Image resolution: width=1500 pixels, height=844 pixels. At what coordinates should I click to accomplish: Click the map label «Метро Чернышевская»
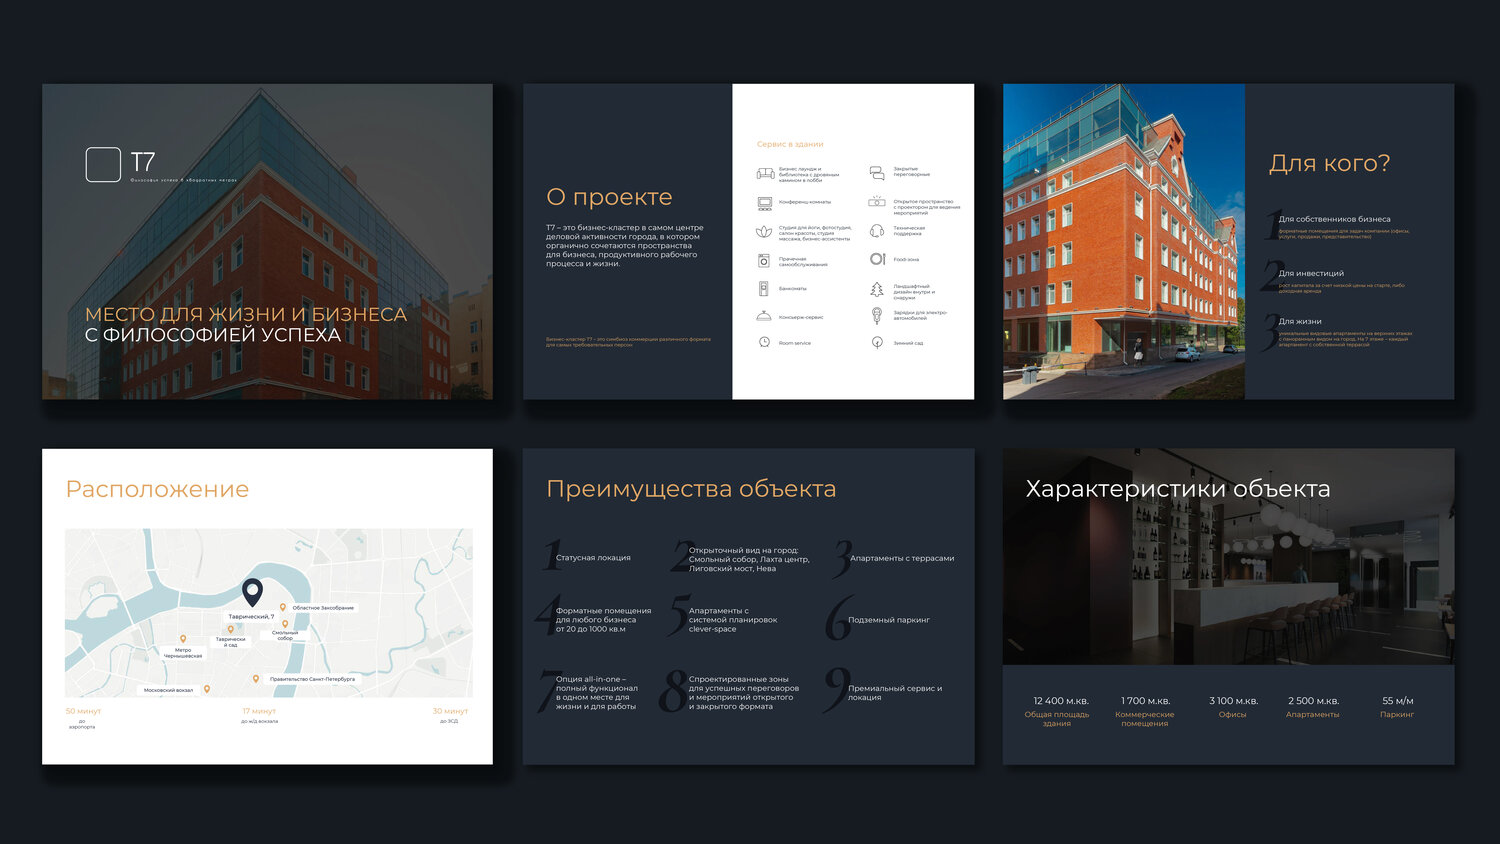point(183,653)
